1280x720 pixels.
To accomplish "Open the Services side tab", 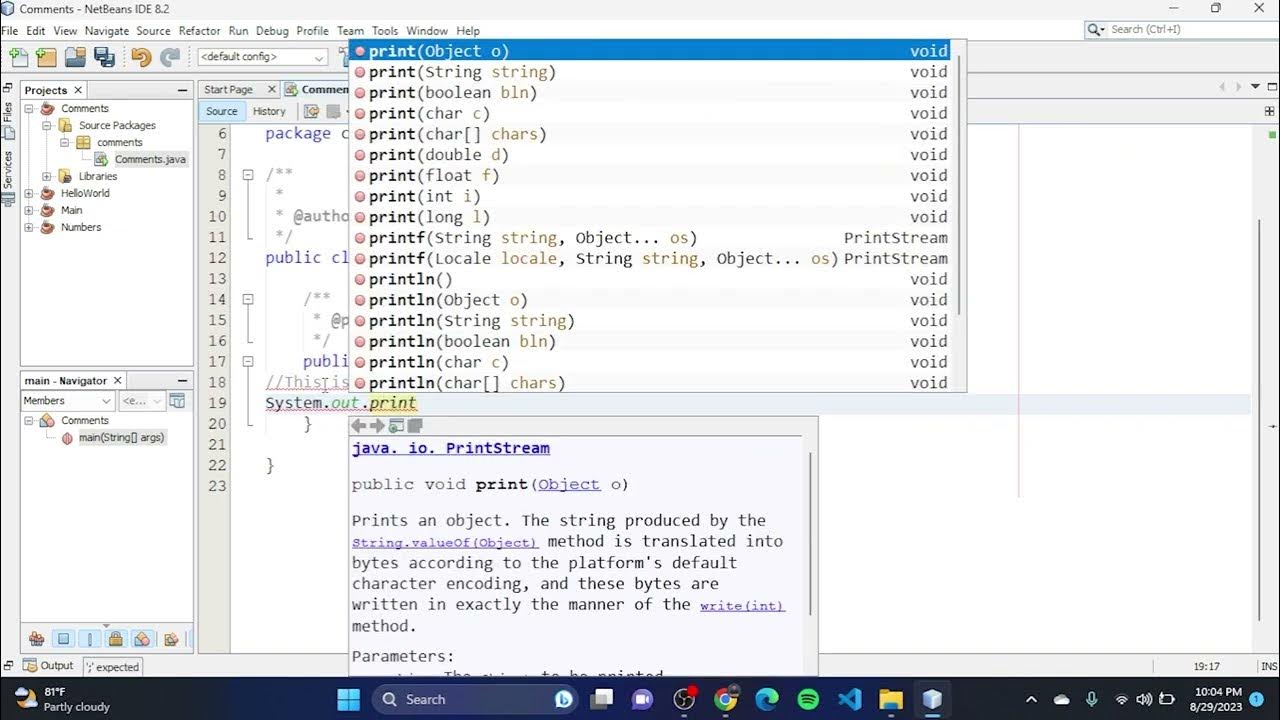I will 8,177.
